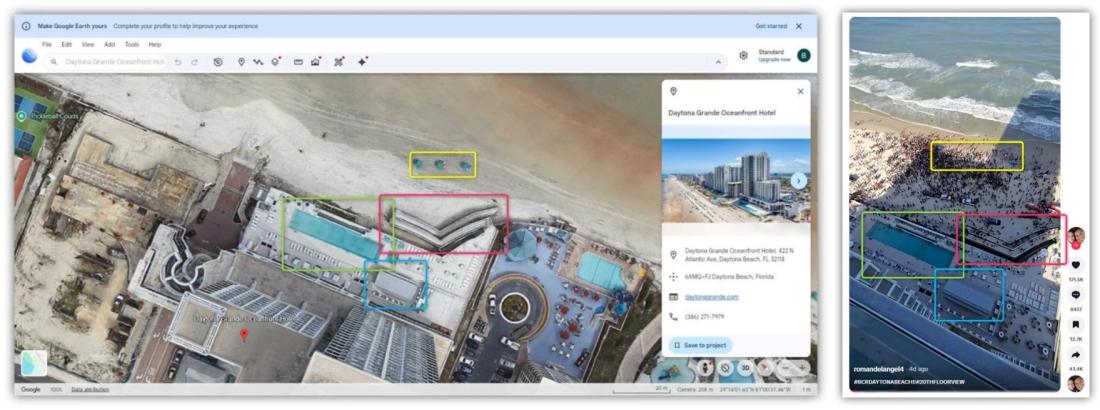Toggle the 3D view button

[x=745, y=368]
